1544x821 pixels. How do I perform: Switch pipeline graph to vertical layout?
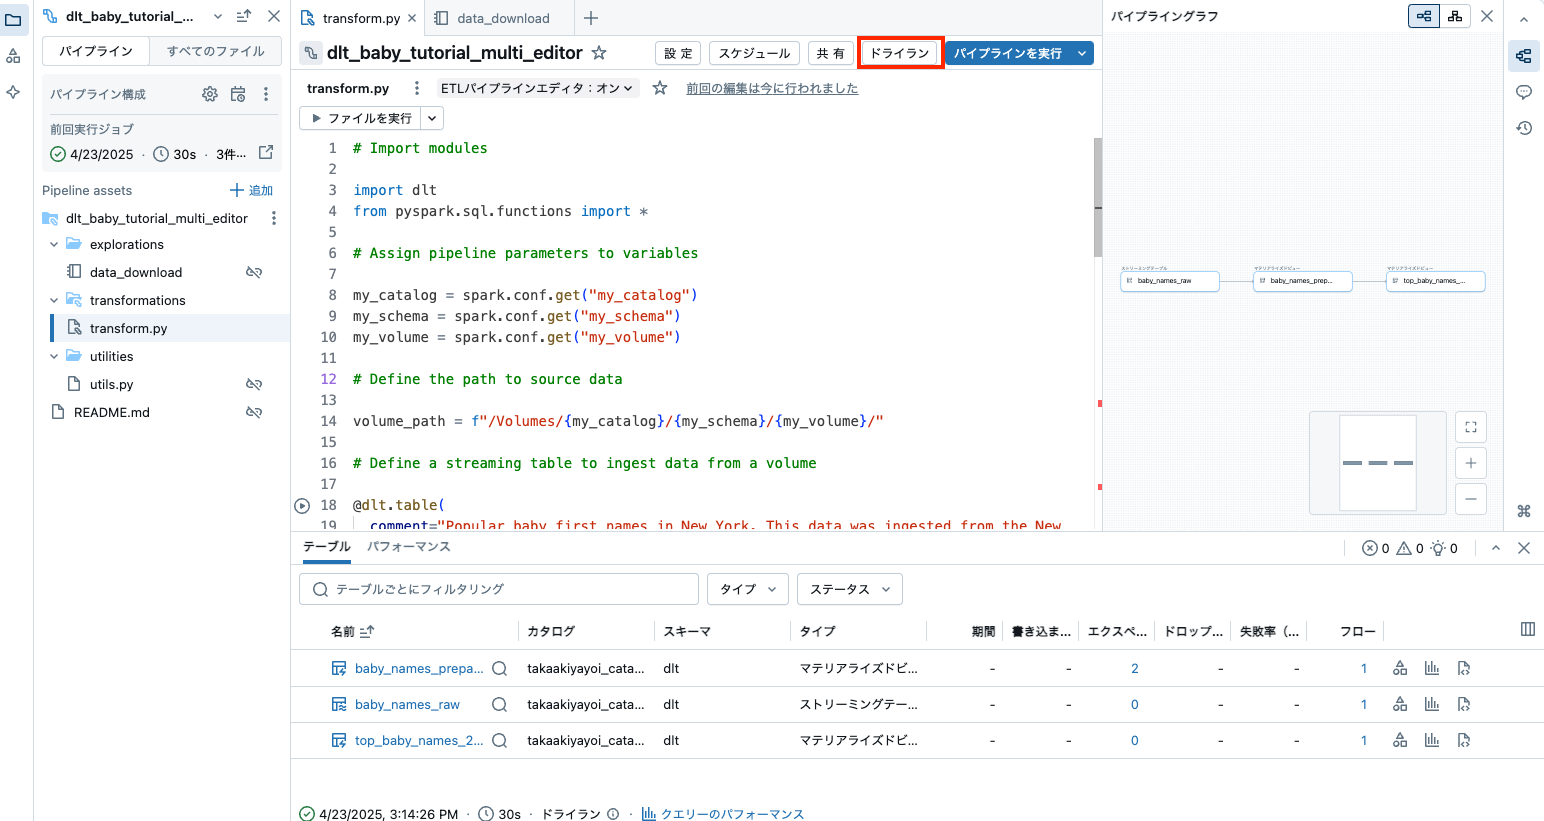pos(1455,16)
